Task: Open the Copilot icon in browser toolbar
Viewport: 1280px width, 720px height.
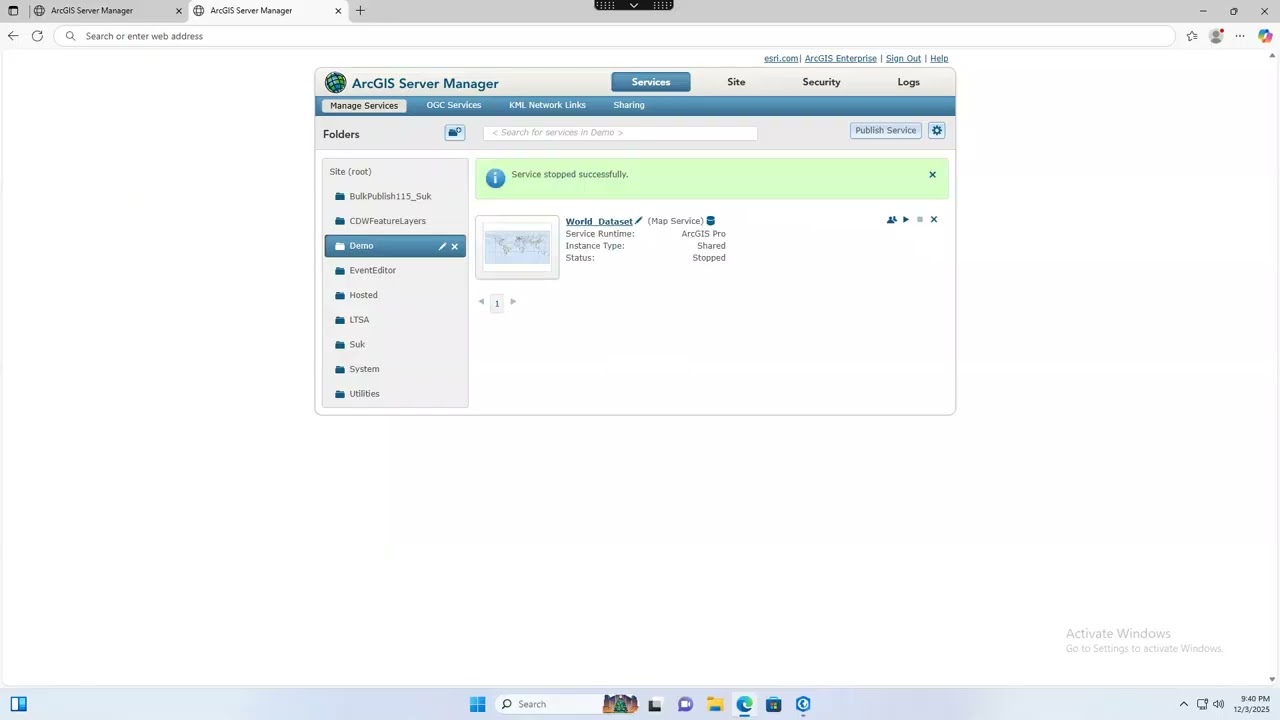Action: click(1265, 36)
